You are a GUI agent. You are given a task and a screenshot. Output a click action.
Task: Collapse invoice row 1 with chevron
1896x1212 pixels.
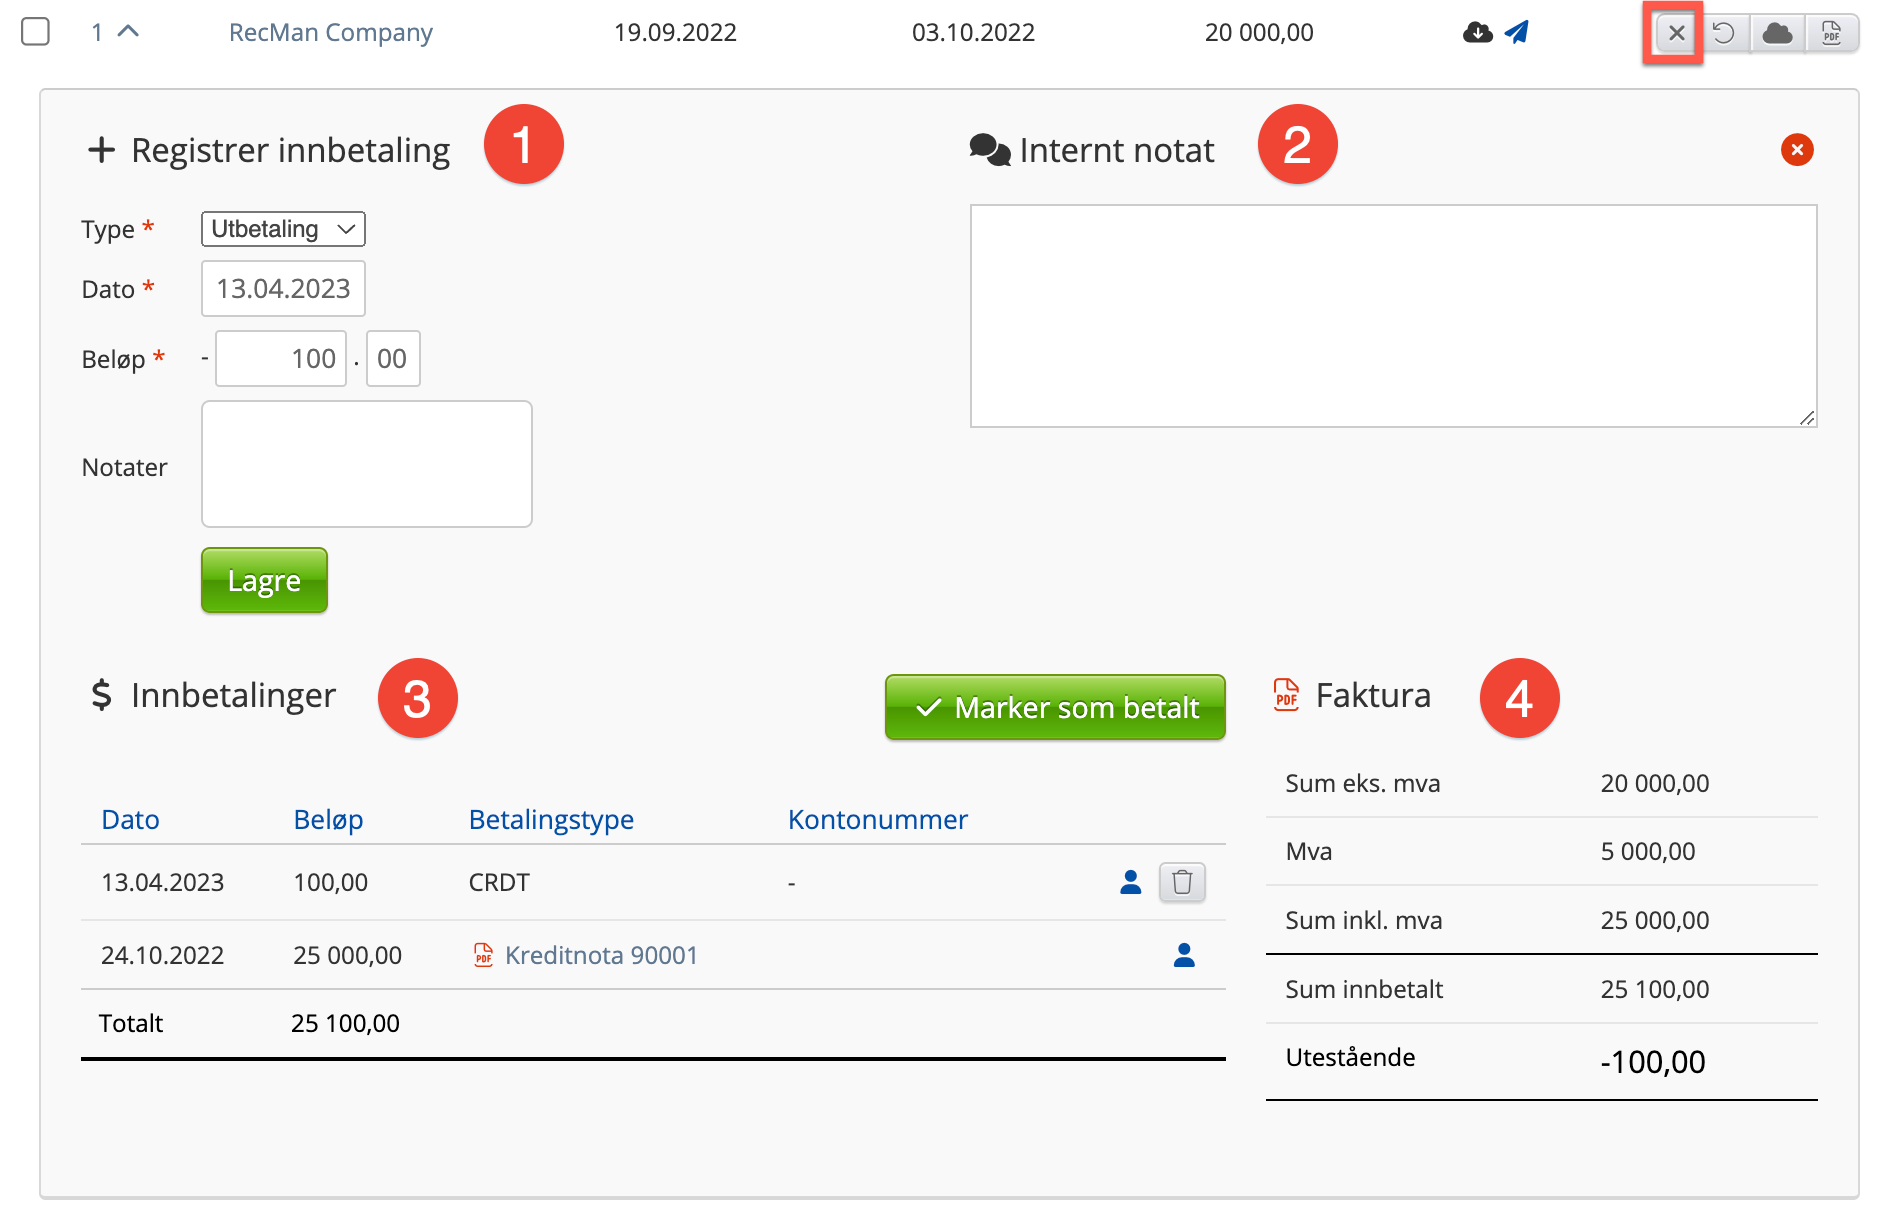pos(128,32)
